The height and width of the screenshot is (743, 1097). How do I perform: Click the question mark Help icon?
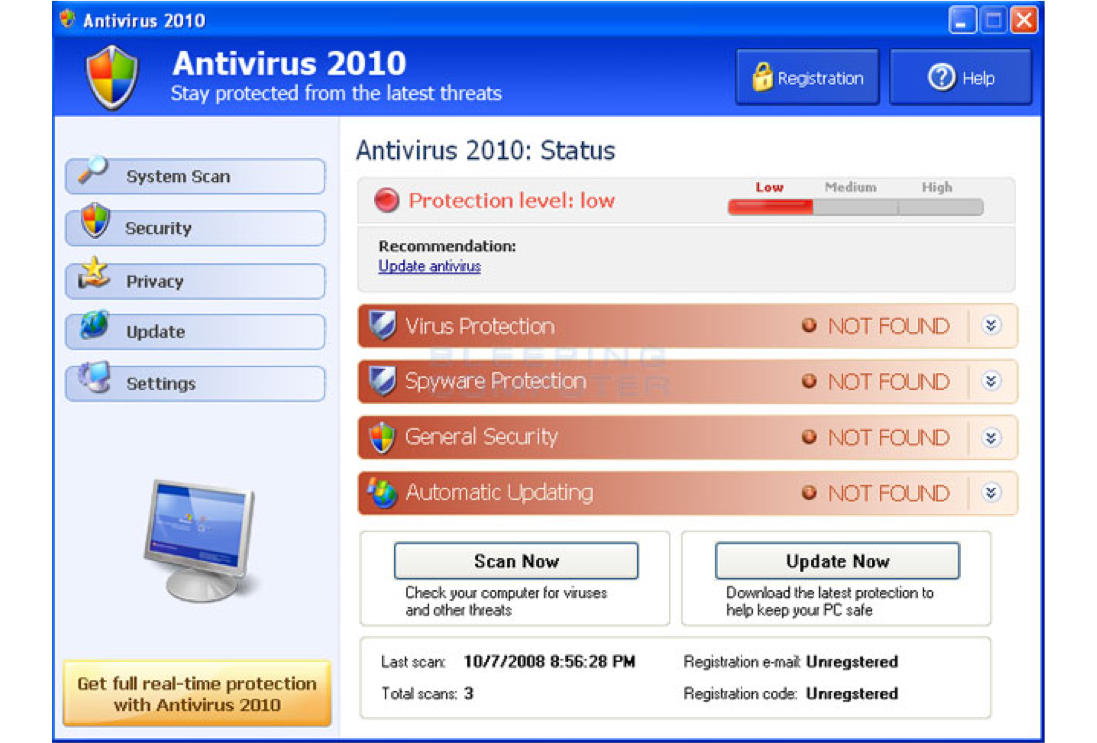pyautogui.click(x=941, y=78)
